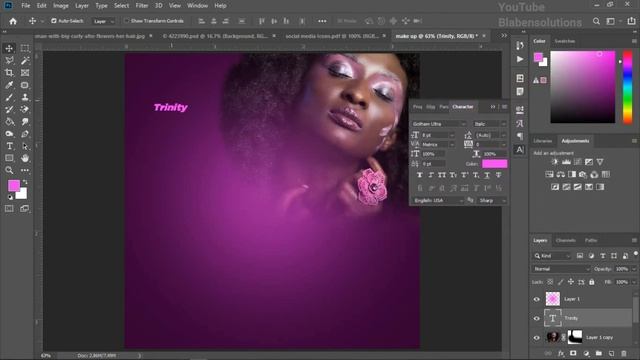Open the font size dropdown

point(452,135)
